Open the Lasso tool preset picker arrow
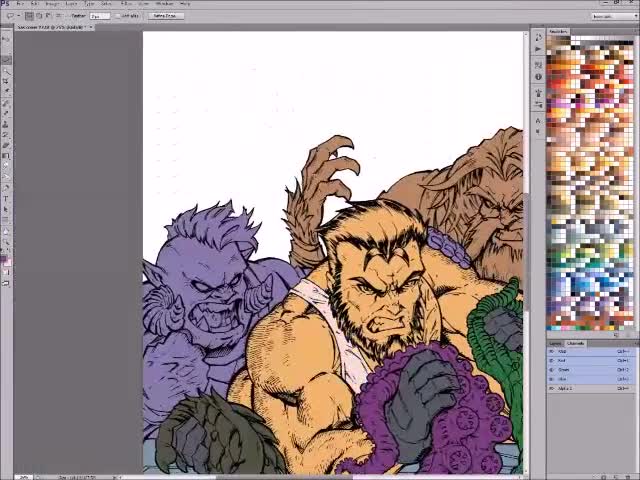The height and width of the screenshot is (480, 640). click(x=19, y=16)
